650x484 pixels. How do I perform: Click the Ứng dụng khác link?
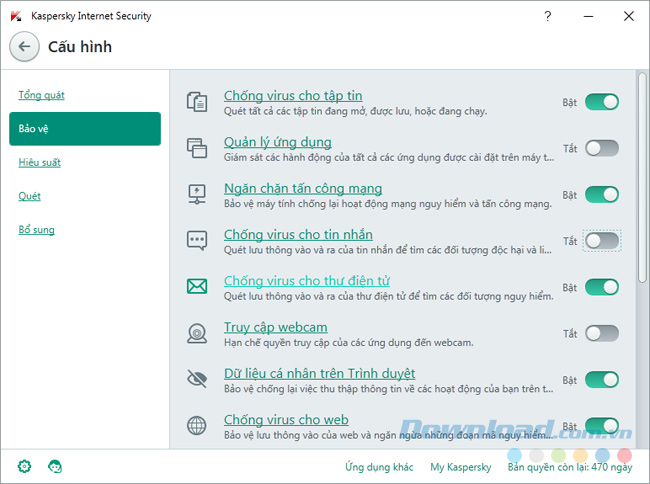tap(379, 467)
